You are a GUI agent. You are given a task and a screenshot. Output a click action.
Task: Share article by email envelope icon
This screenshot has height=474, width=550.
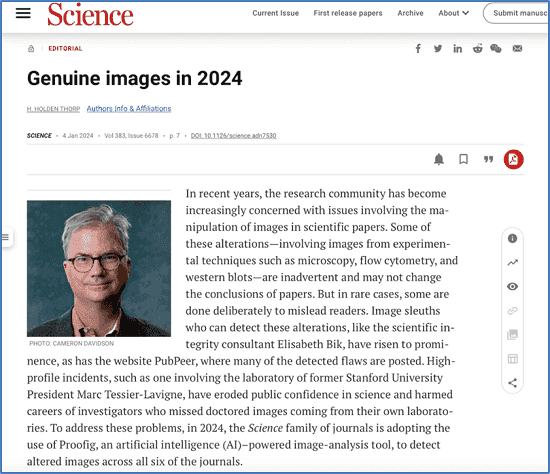pos(517,48)
